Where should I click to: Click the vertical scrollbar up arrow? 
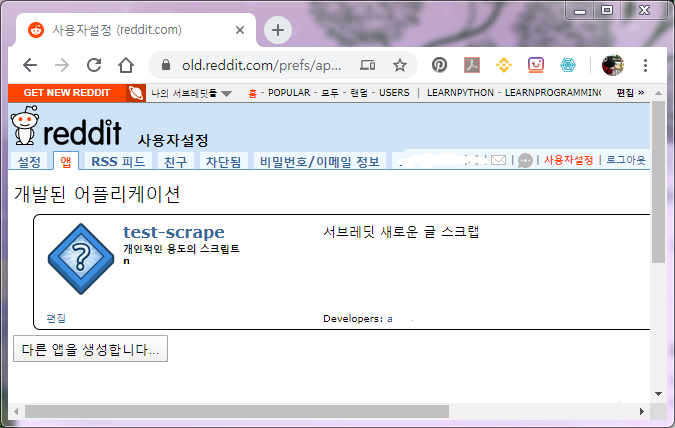[x=658, y=93]
